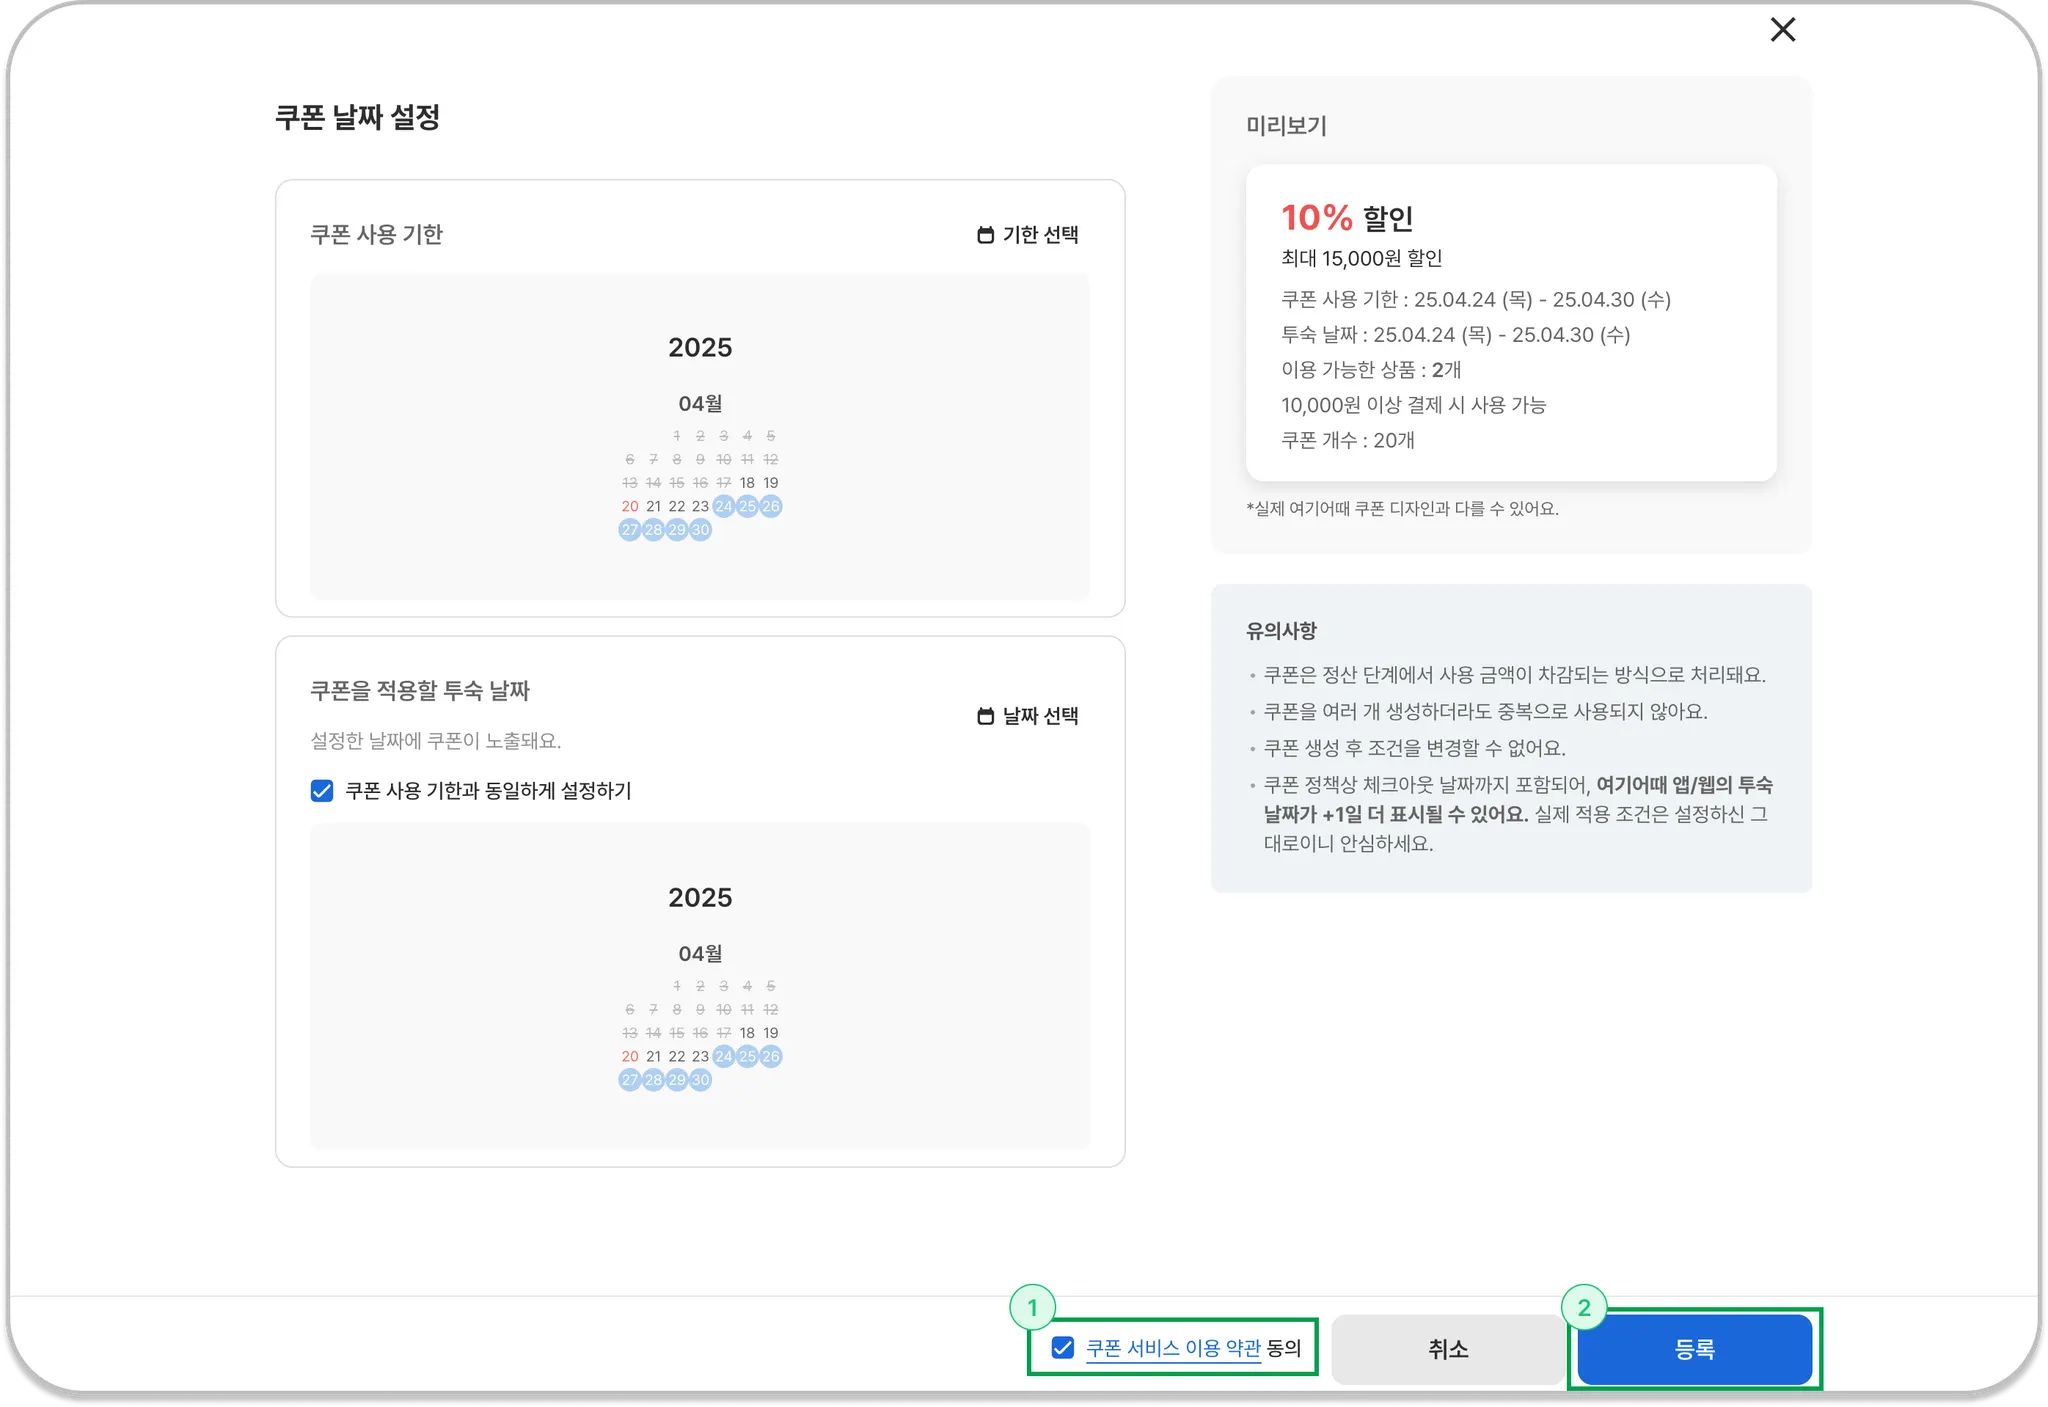This screenshot has height=1407, width=2048.
Task: Click calendar icon beside 기한 선택
Action: pos(985,235)
